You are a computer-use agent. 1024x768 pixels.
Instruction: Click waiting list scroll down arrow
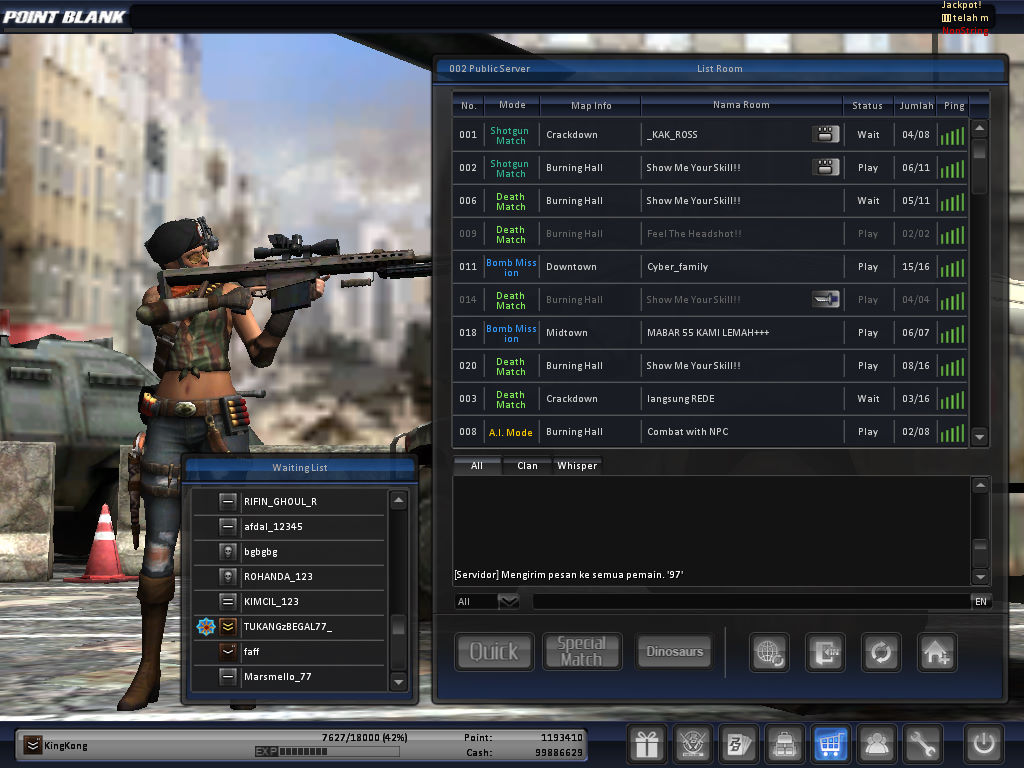(398, 682)
